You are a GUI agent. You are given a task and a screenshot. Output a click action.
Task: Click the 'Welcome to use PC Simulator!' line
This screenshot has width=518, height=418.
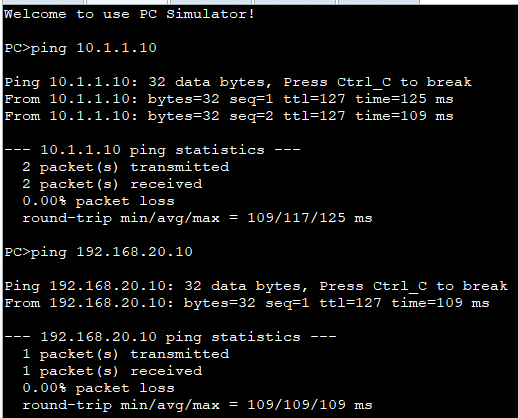tap(129, 14)
